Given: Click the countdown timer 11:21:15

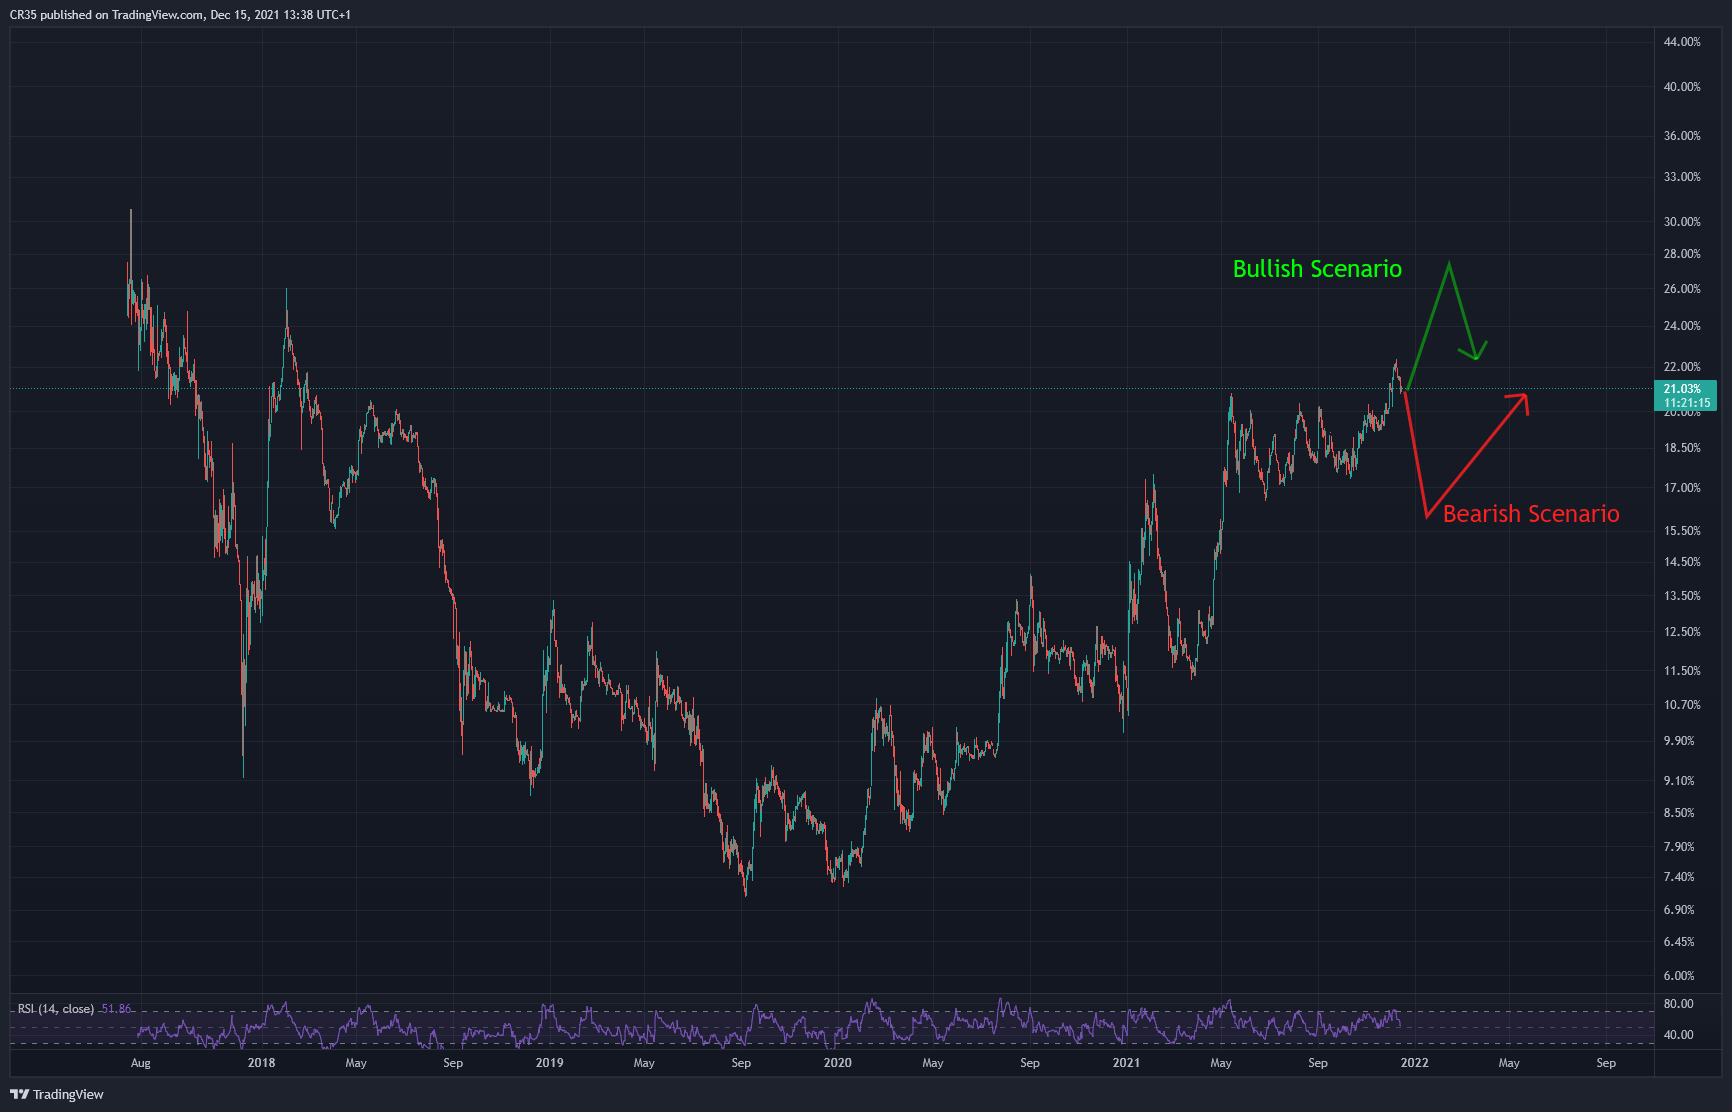Looking at the screenshot, I should [x=1687, y=403].
